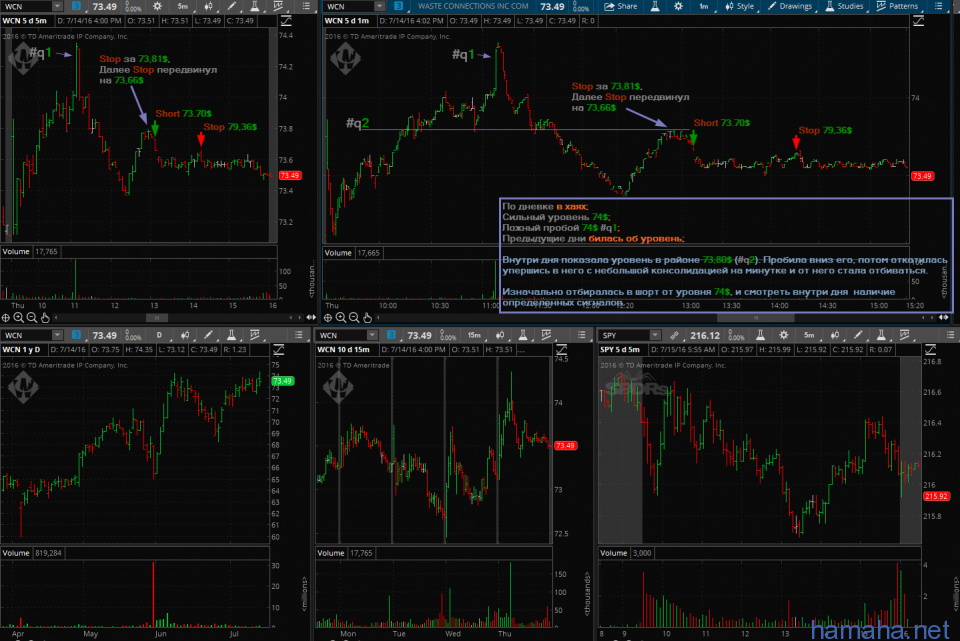Open studies flask in WCN 15m panel
The width and height of the screenshot is (960, 641).
click(523, 335)
